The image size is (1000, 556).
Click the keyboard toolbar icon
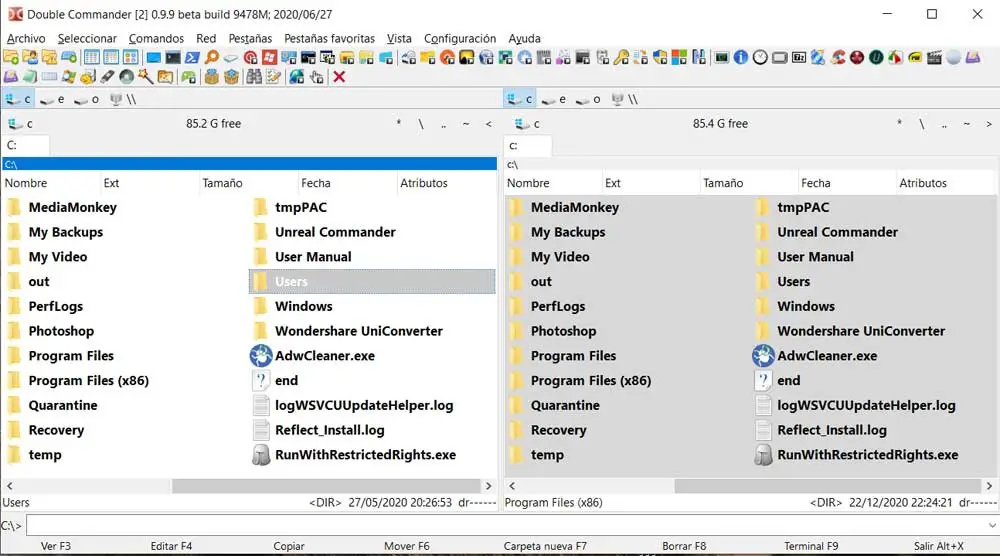49,77
